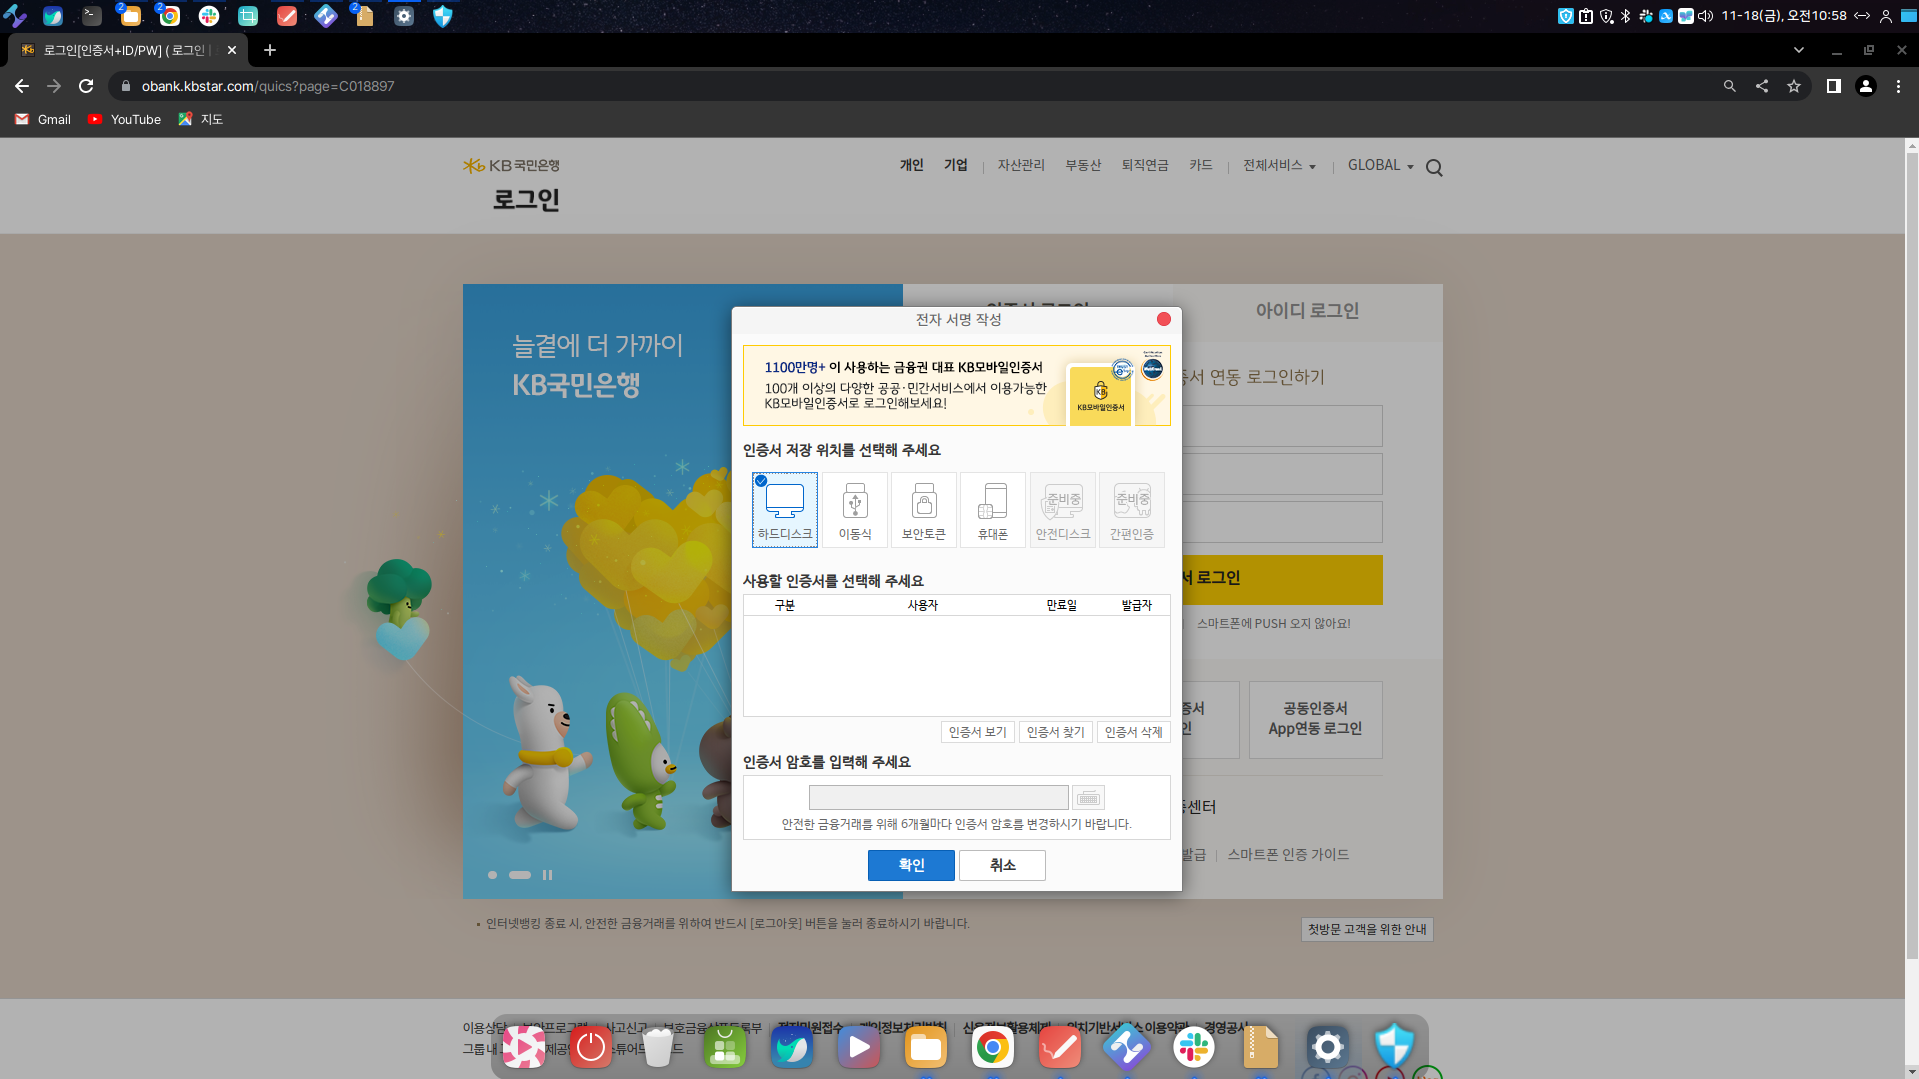Select the mobile phone (휴대폰) storage icon
1919x1079 pixels.
pyautogui.click(x=992, y=509)
